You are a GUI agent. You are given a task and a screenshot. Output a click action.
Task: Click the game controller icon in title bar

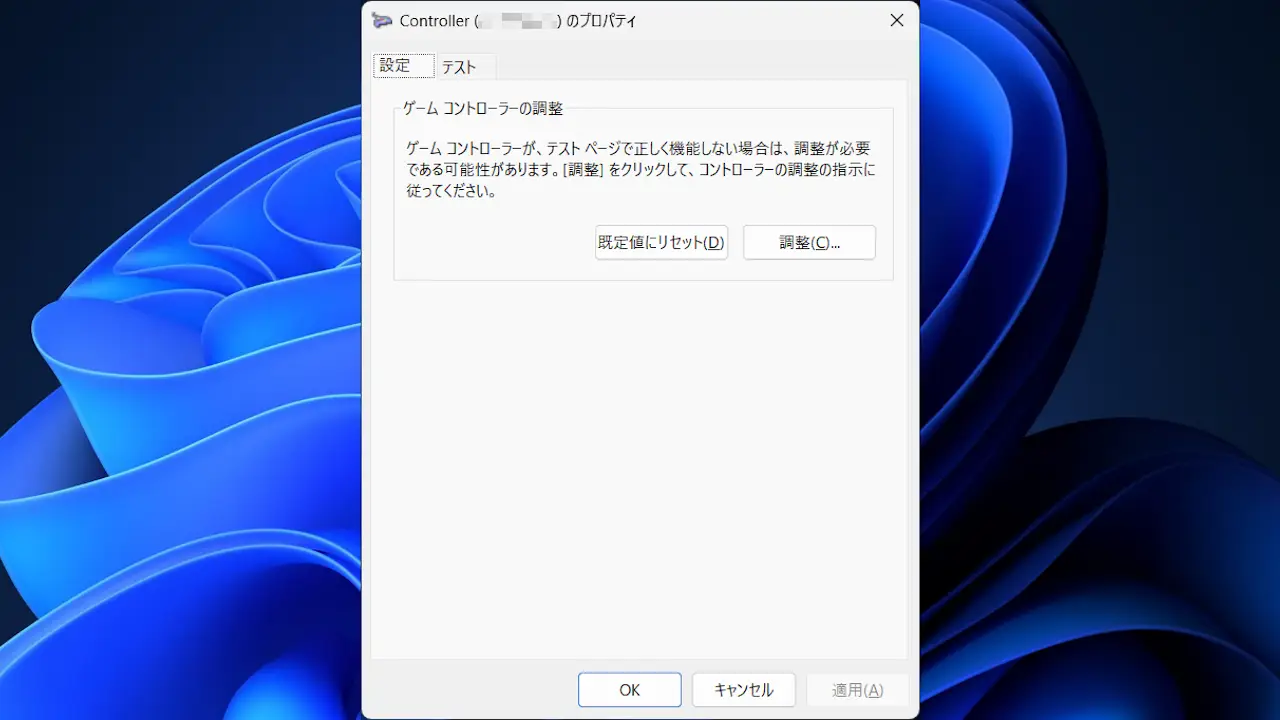tap(382, 21)
